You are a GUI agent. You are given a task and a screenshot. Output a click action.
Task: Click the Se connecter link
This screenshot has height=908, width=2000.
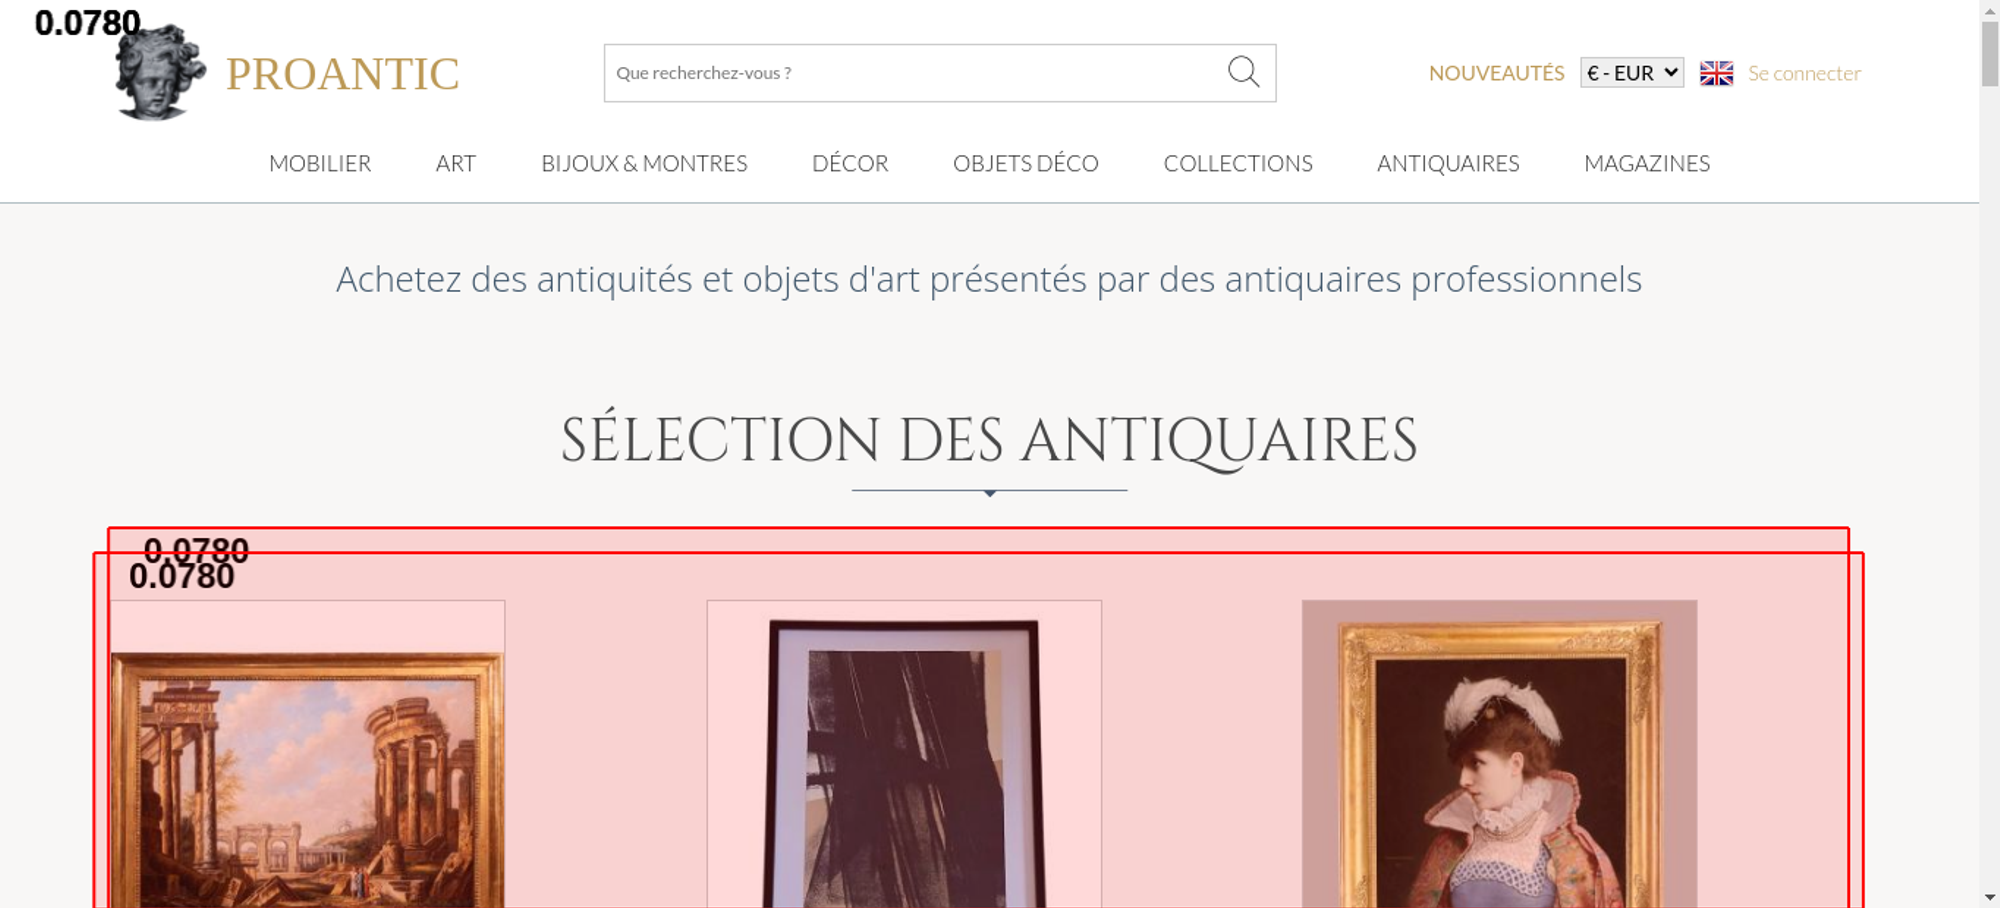(1804, 73)
